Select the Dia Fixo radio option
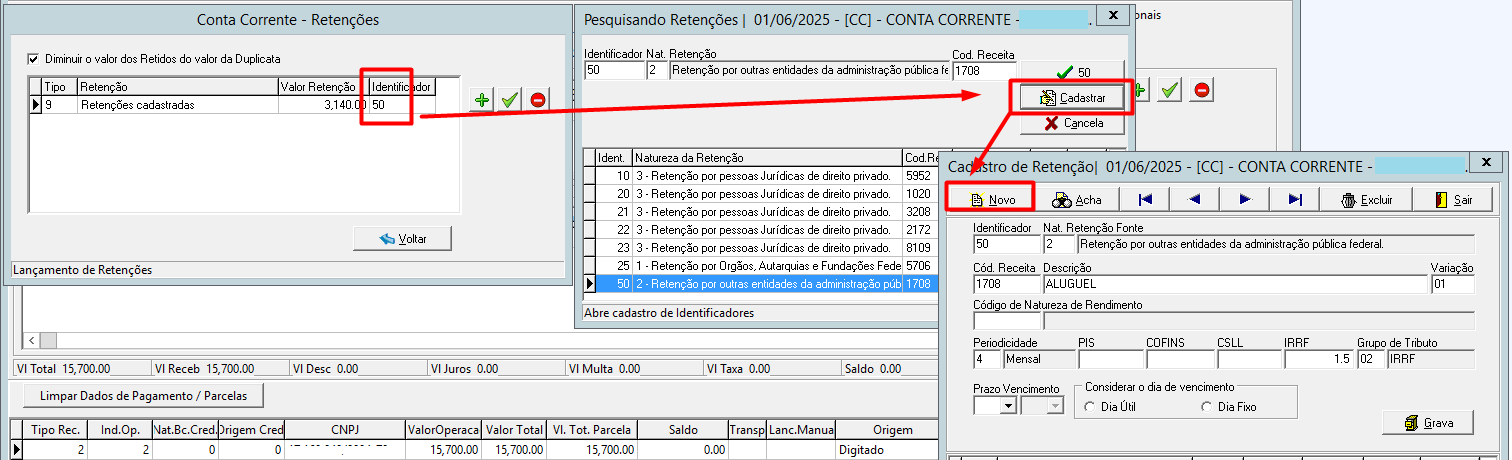Screen dimensions: 1512x460 pos(1207,407)
